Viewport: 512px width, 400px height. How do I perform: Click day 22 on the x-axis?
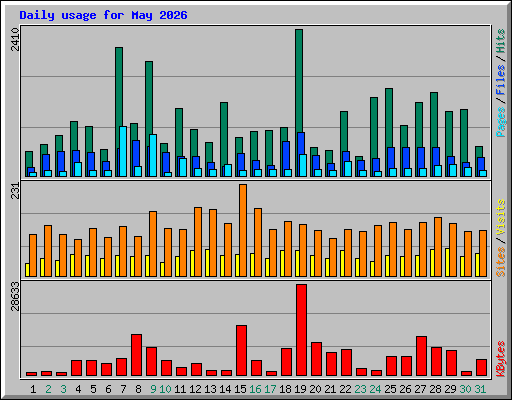point(345,389)
